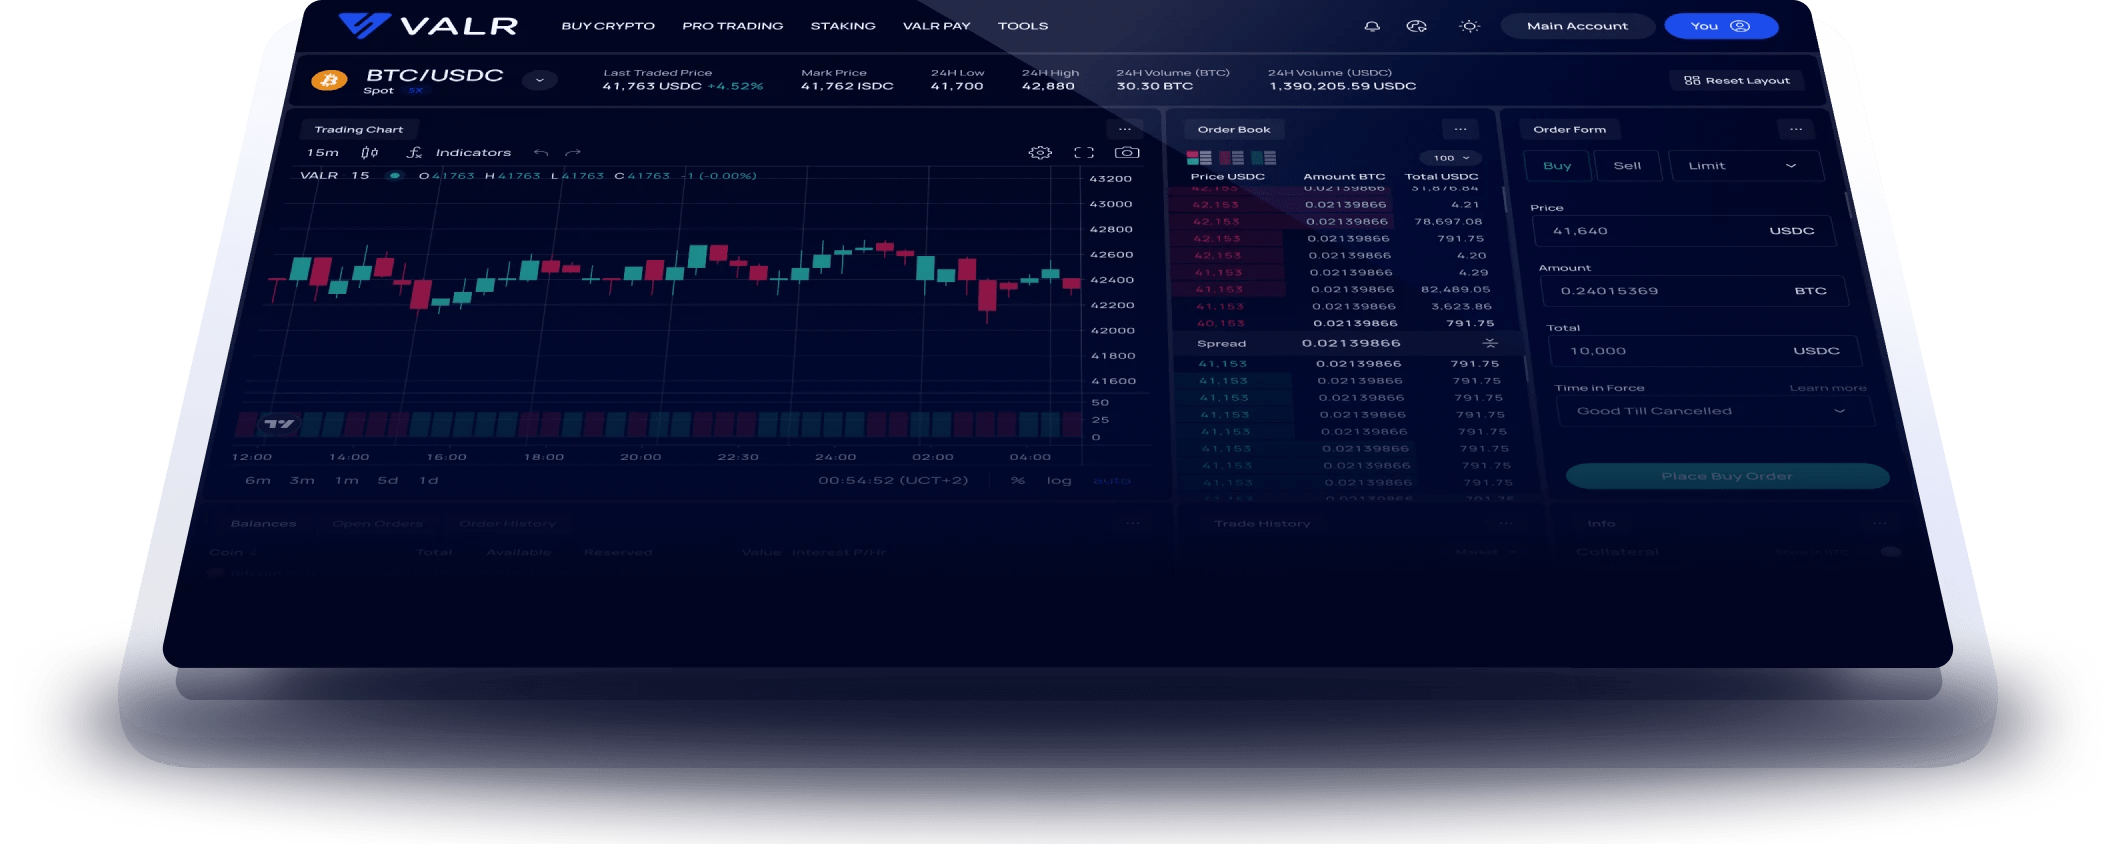Screen dimensions: 2113x844
Task: Open Good Till Cancelled dropdown
Action: coord(1714,411)
